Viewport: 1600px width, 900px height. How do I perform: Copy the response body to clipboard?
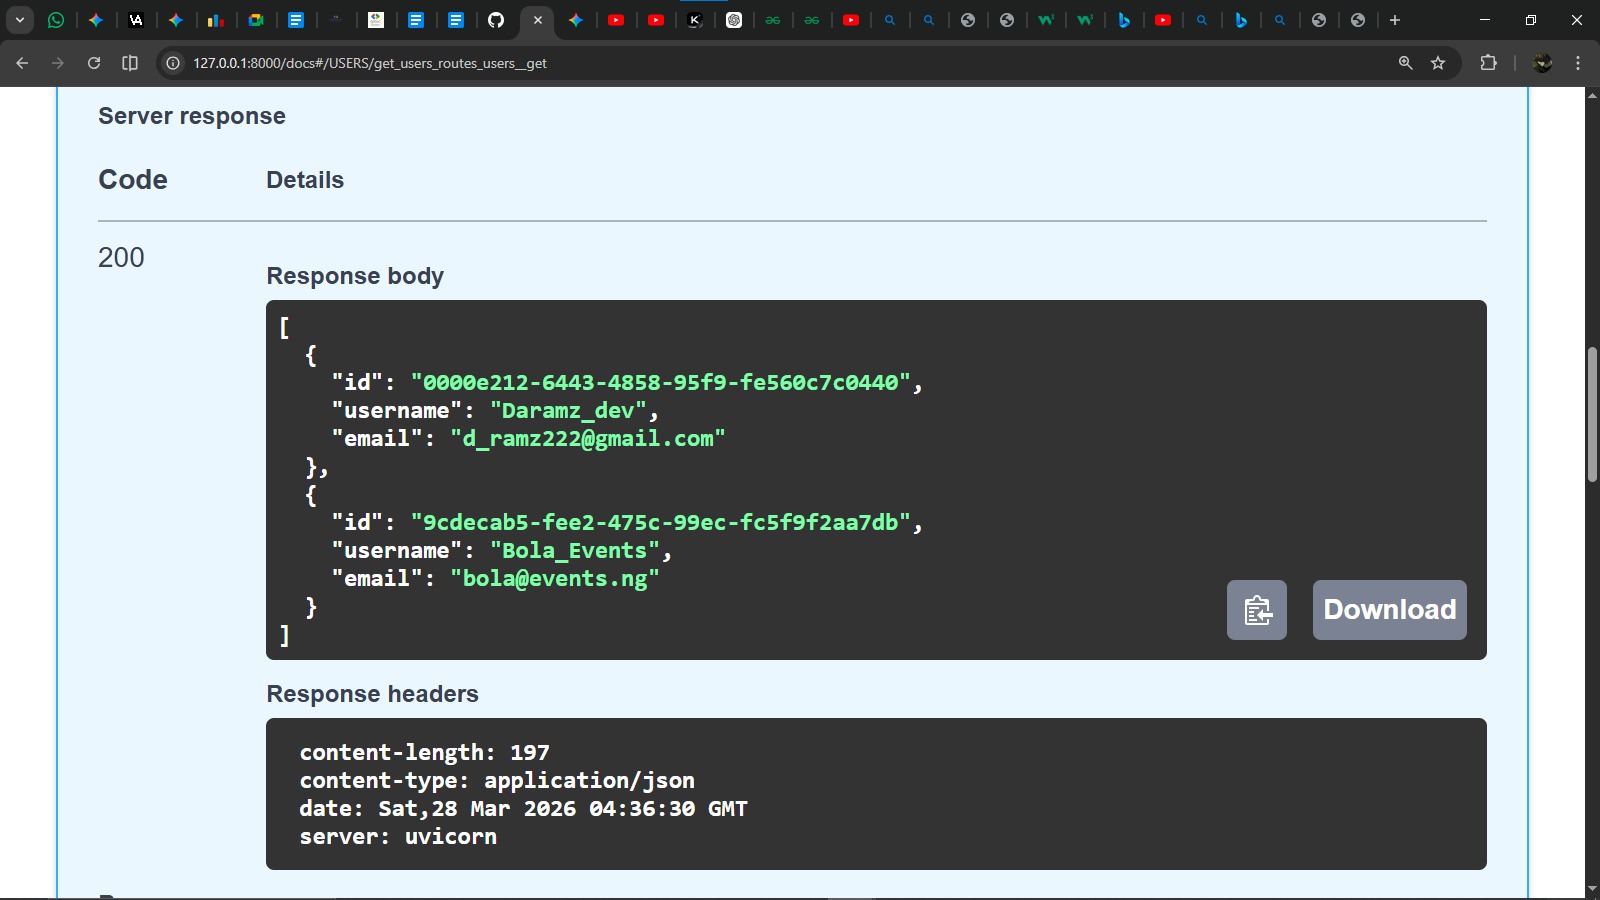[x=1256, y=610]
